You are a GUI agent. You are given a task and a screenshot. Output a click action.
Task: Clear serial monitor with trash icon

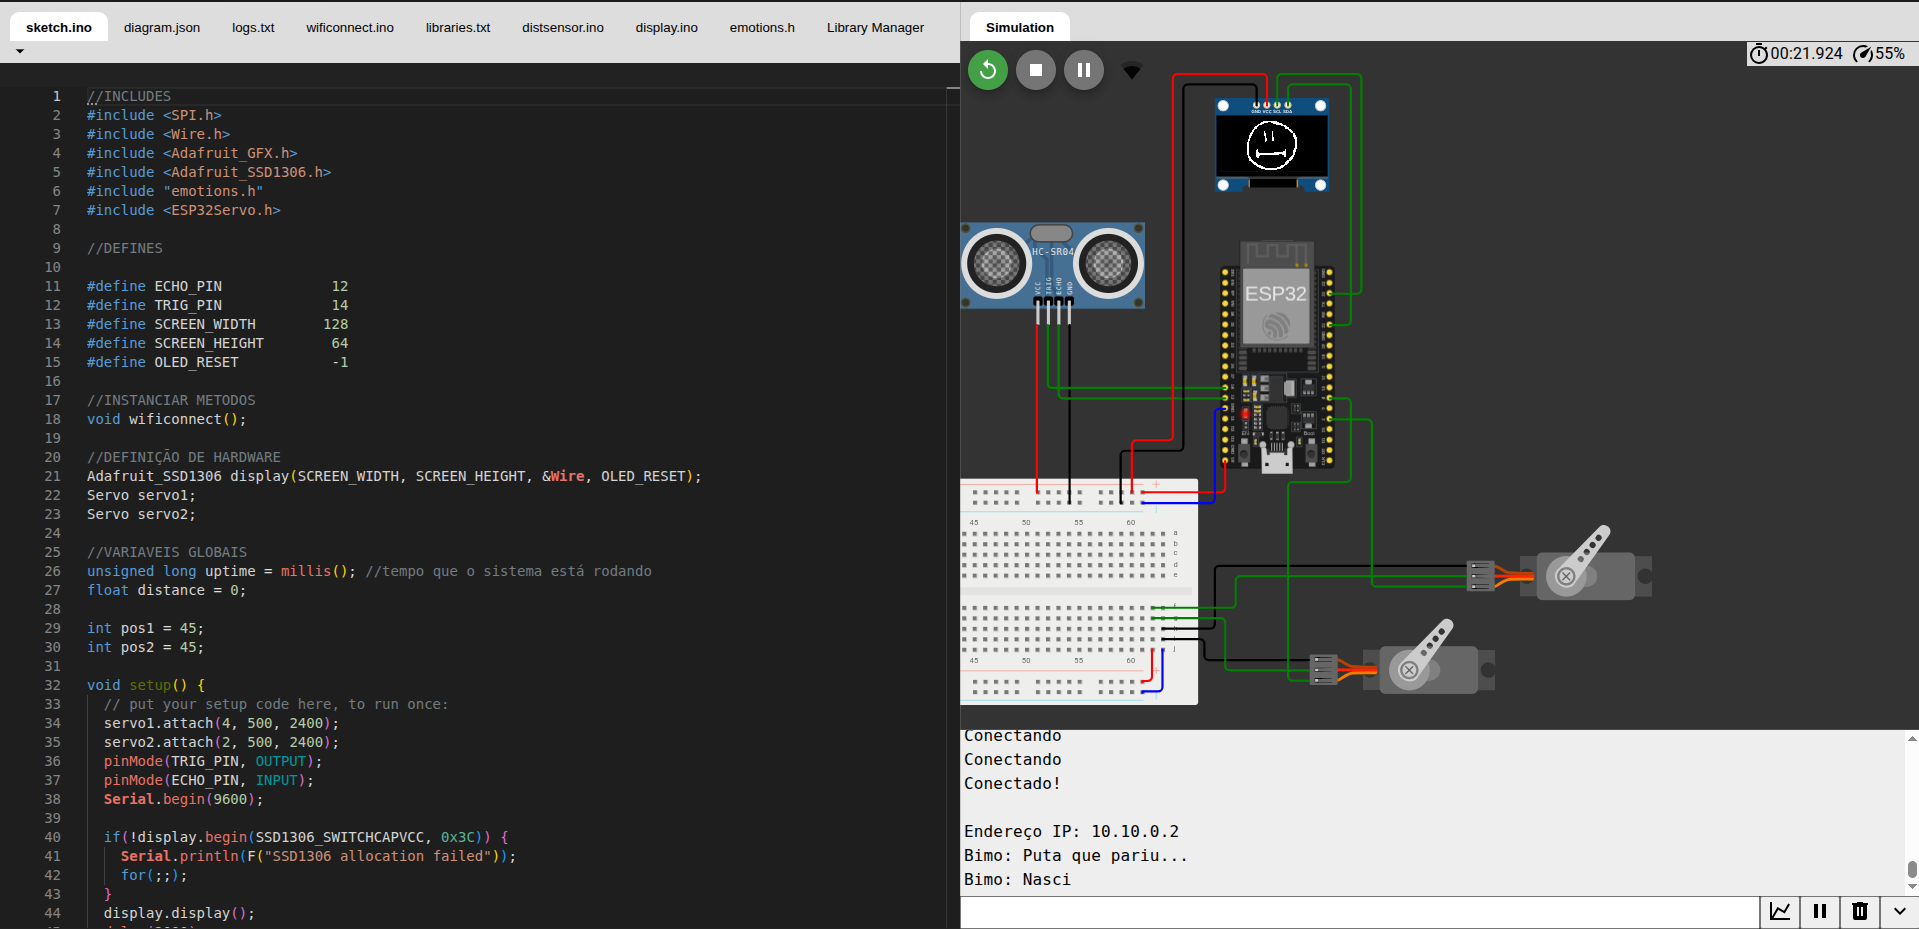pyautogui.click(x=1860, y=911)
